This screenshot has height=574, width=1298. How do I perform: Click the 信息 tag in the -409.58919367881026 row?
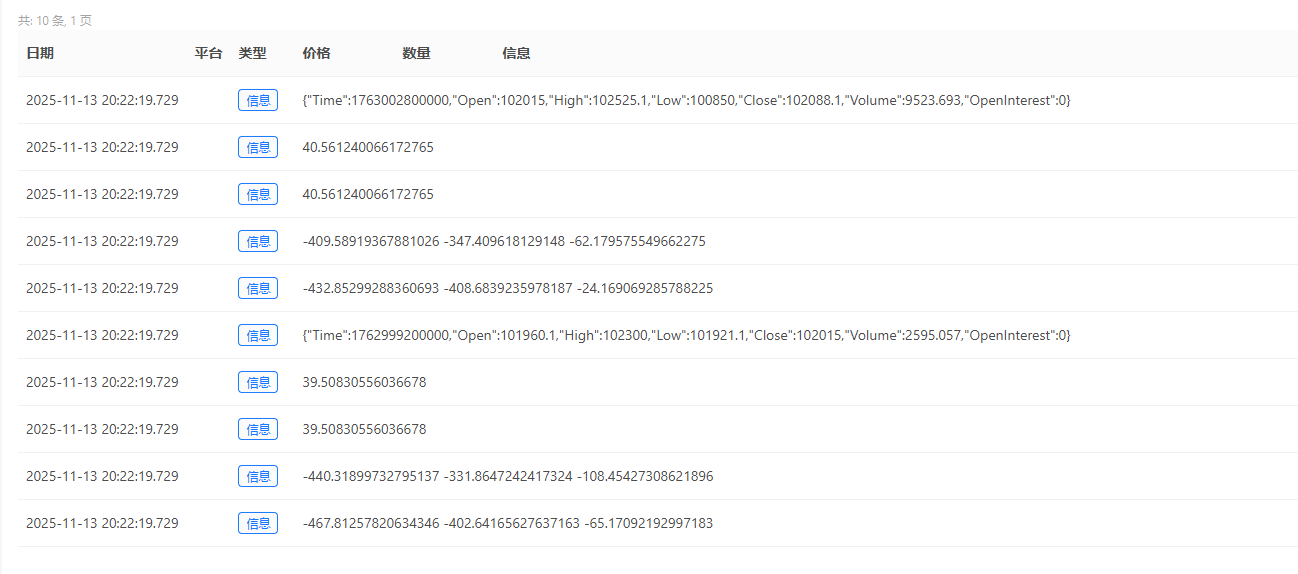coord(258,241)
